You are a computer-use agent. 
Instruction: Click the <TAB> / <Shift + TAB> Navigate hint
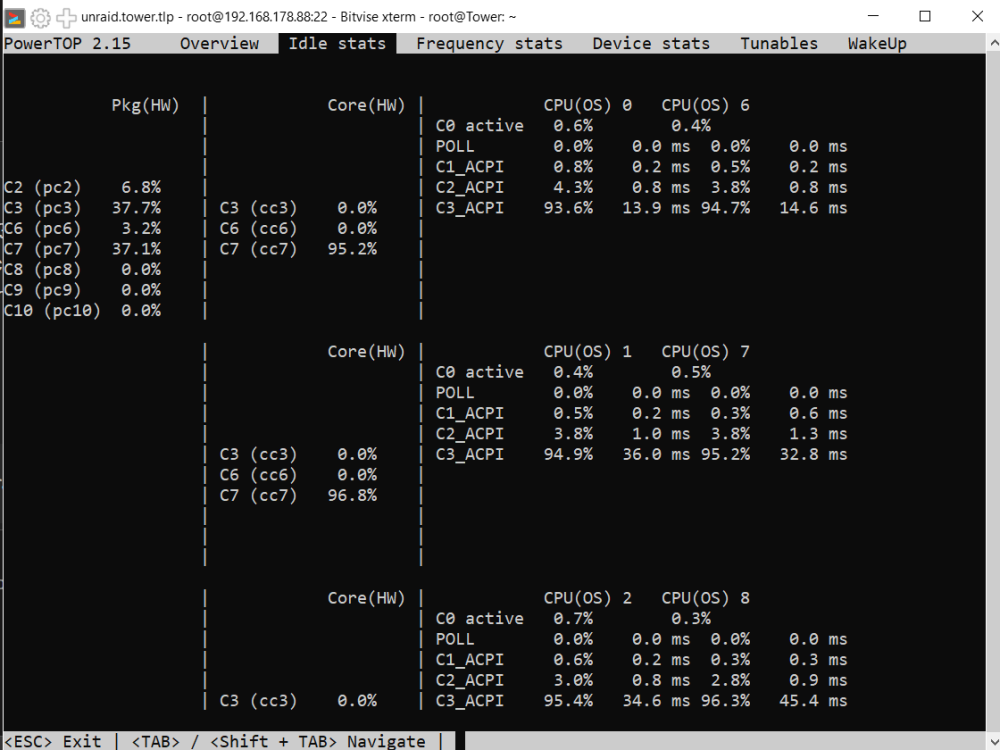(x=278, y=741)
